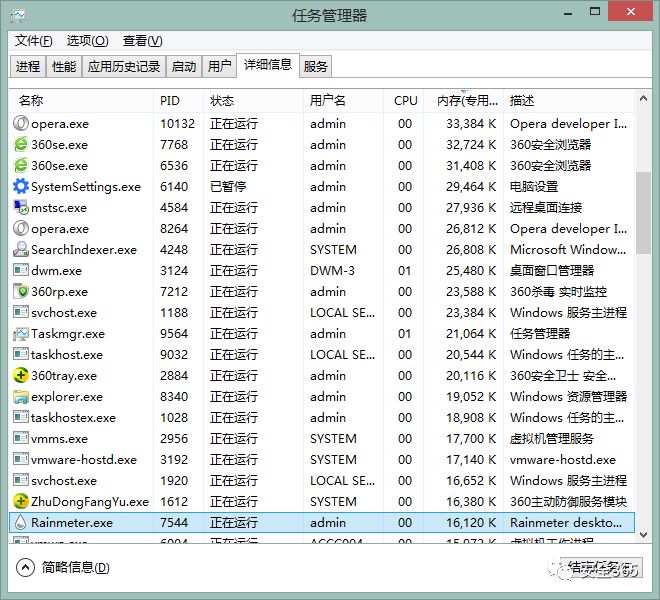Click the 33,384 K memory value
This screenshot has height=600, width=660.
(x=471, y=123)
